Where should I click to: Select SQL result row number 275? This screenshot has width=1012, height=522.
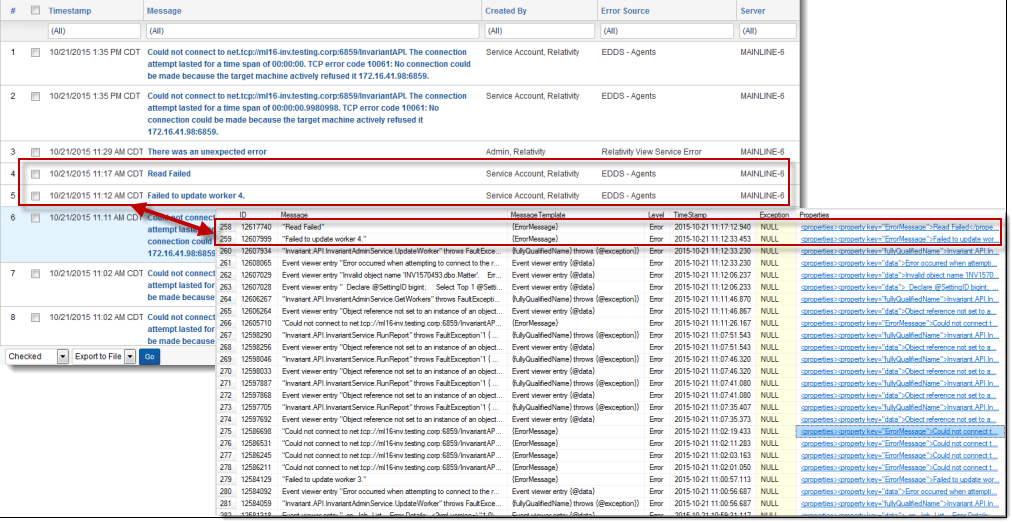click(x=226, y=431)
